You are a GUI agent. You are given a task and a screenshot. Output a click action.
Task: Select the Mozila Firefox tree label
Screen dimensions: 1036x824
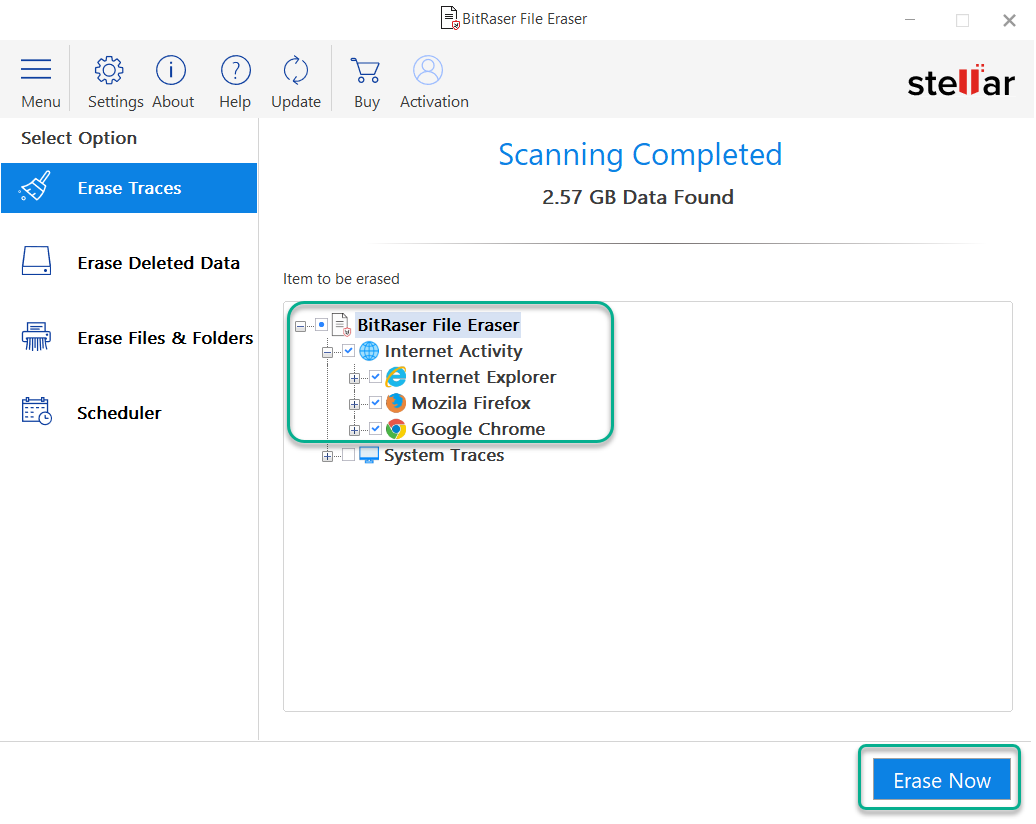tap(471, 402)
